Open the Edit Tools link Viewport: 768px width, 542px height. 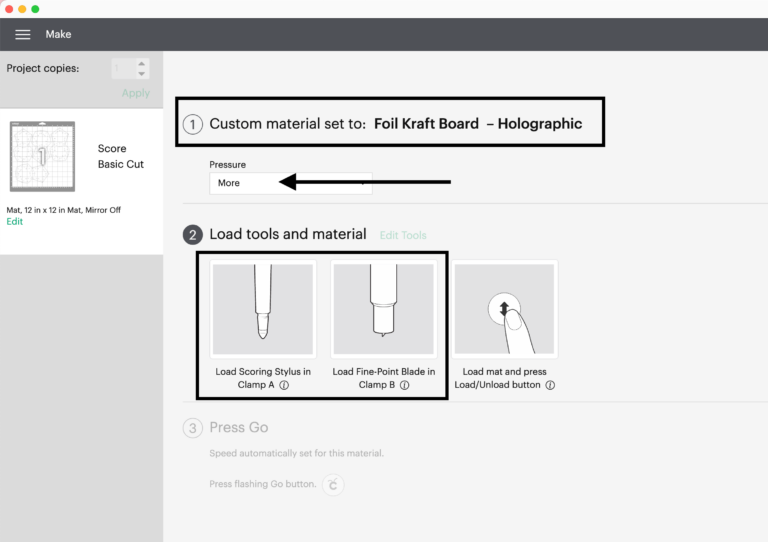[402, 235]
